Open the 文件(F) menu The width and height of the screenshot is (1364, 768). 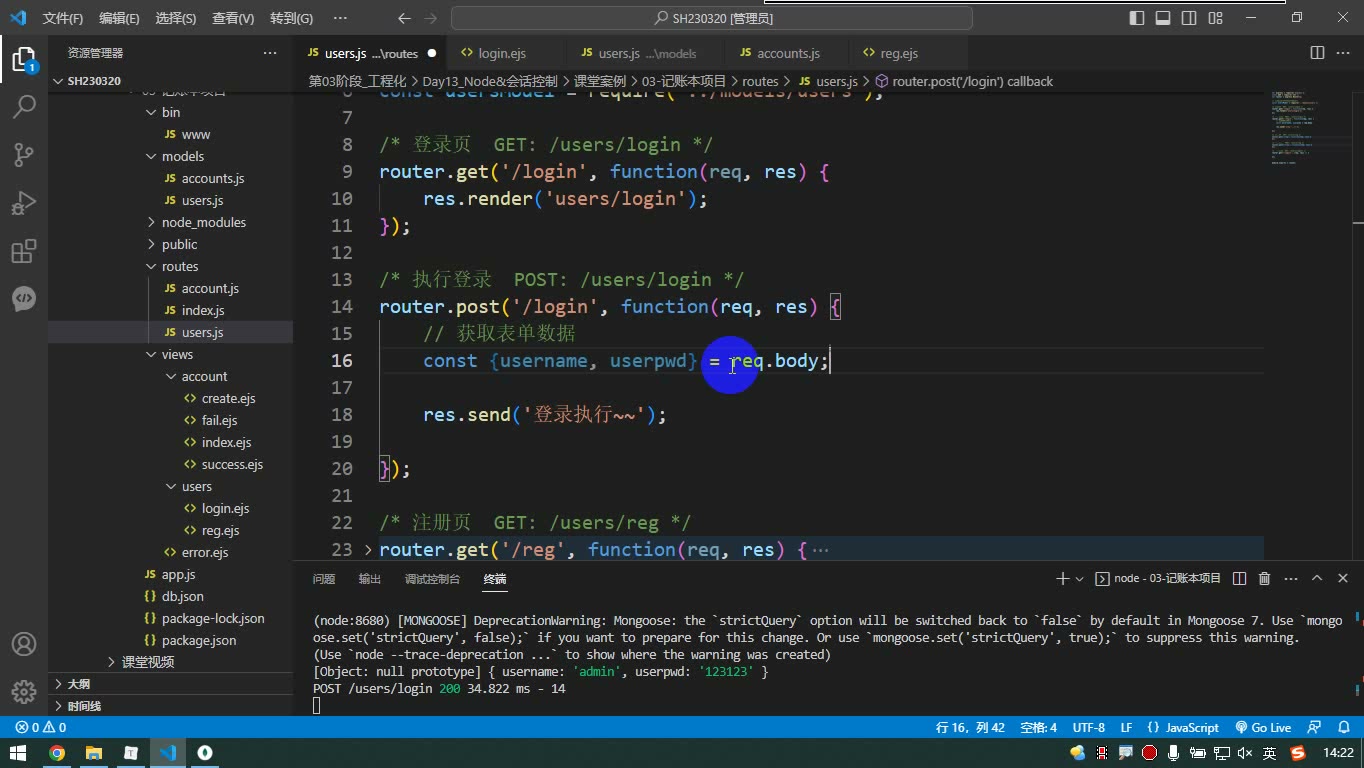(63, 18)
